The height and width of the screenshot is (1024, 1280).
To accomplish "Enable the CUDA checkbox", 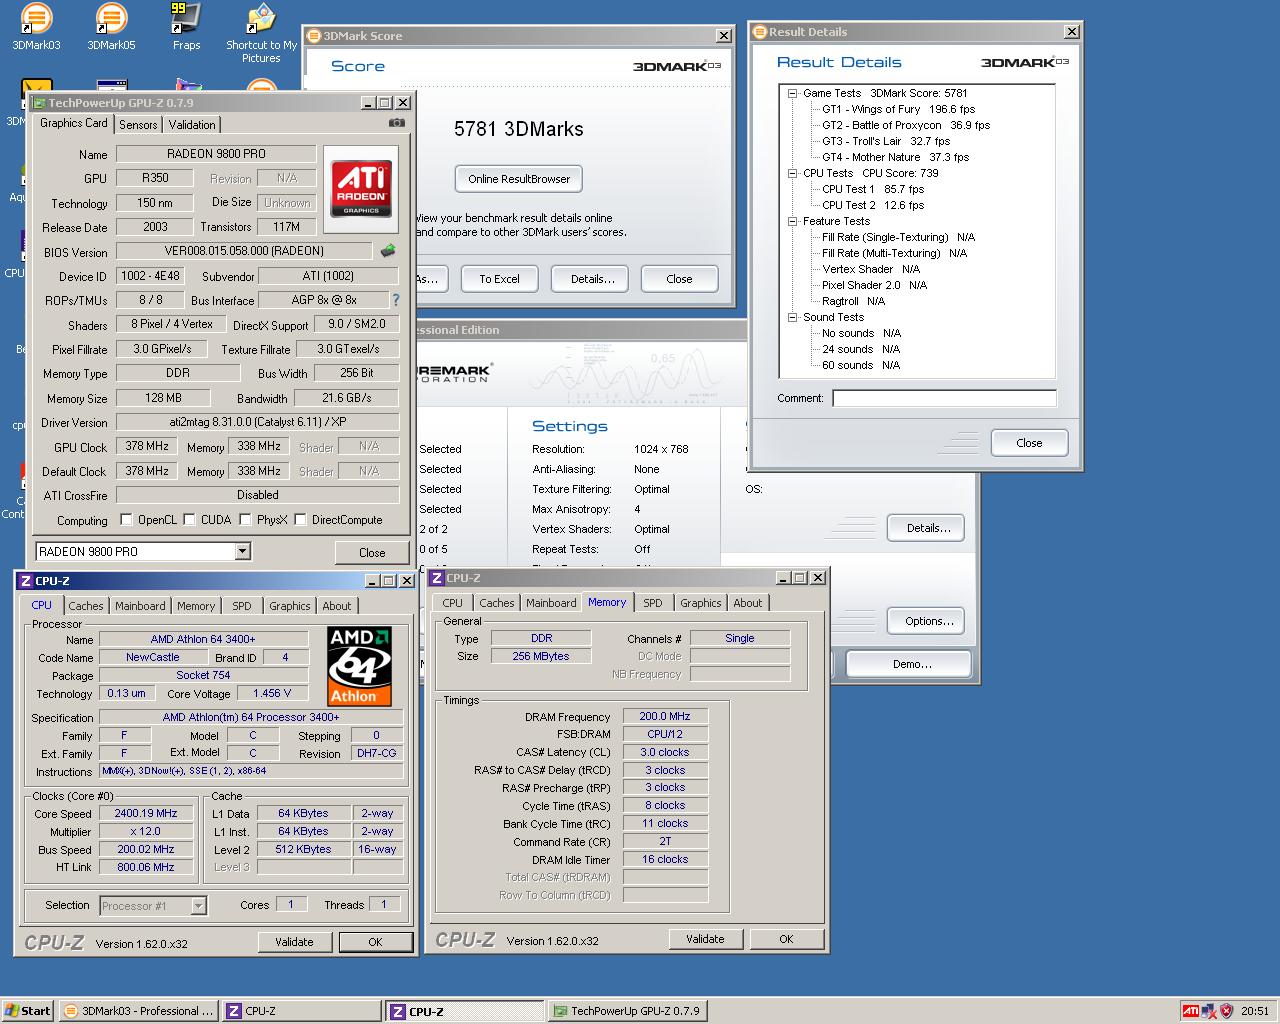I will (x=189, y=520).
